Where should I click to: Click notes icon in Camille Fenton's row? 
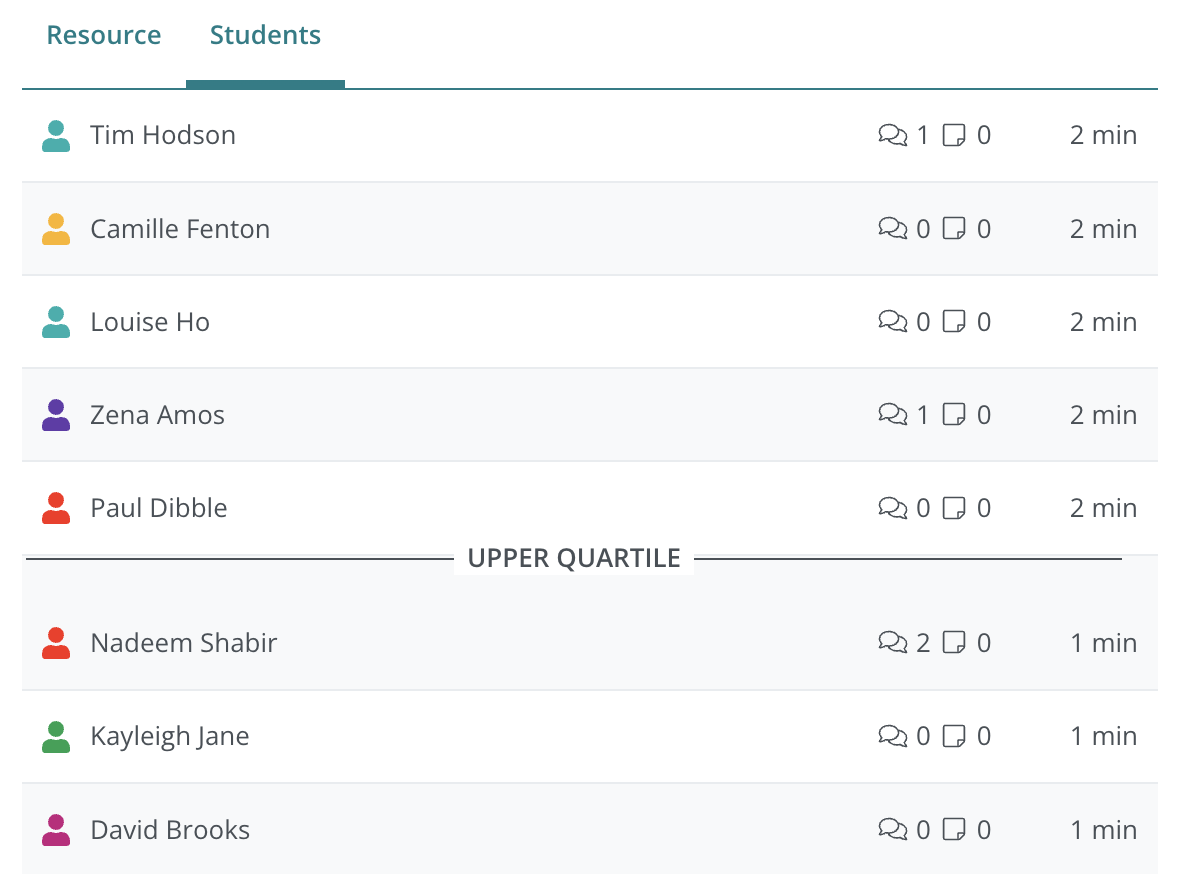pos(955,229)
